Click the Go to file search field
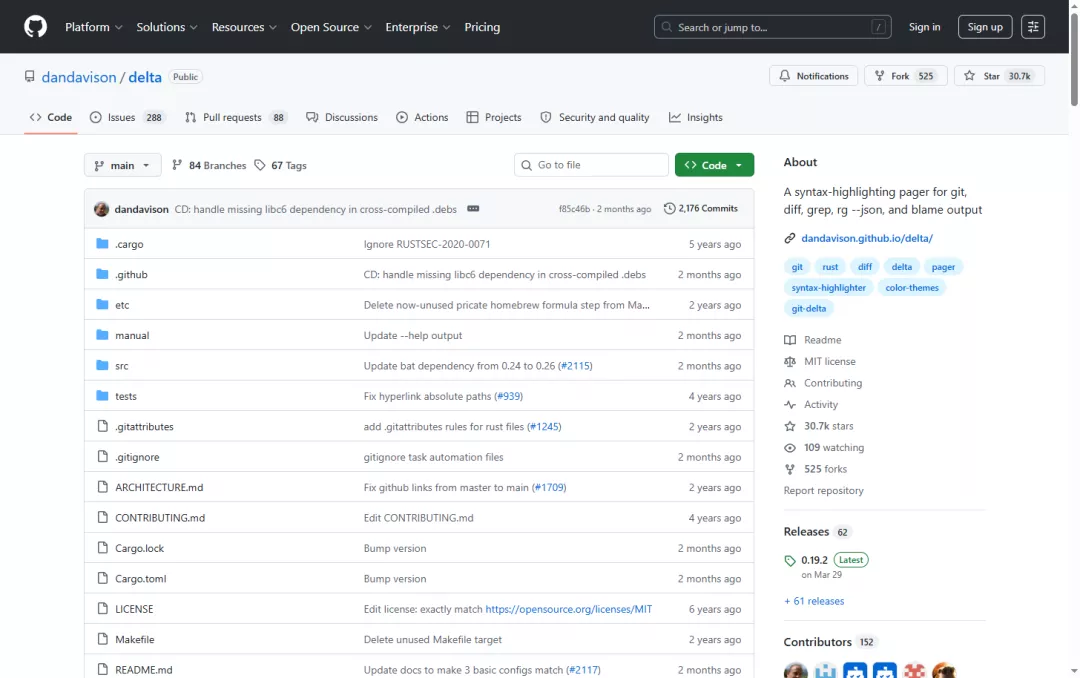1080x678 pixels. (591, 165)
